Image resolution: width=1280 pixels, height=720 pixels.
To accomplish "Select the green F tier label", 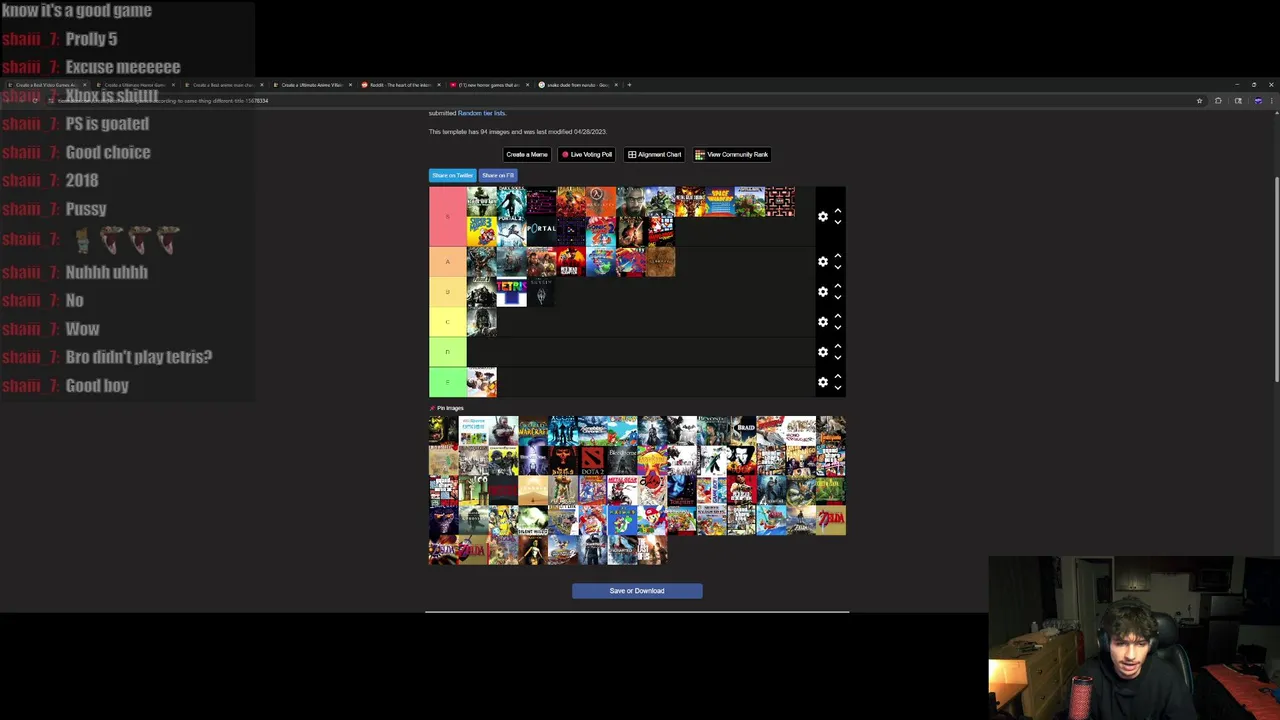I will pos(448,382).
